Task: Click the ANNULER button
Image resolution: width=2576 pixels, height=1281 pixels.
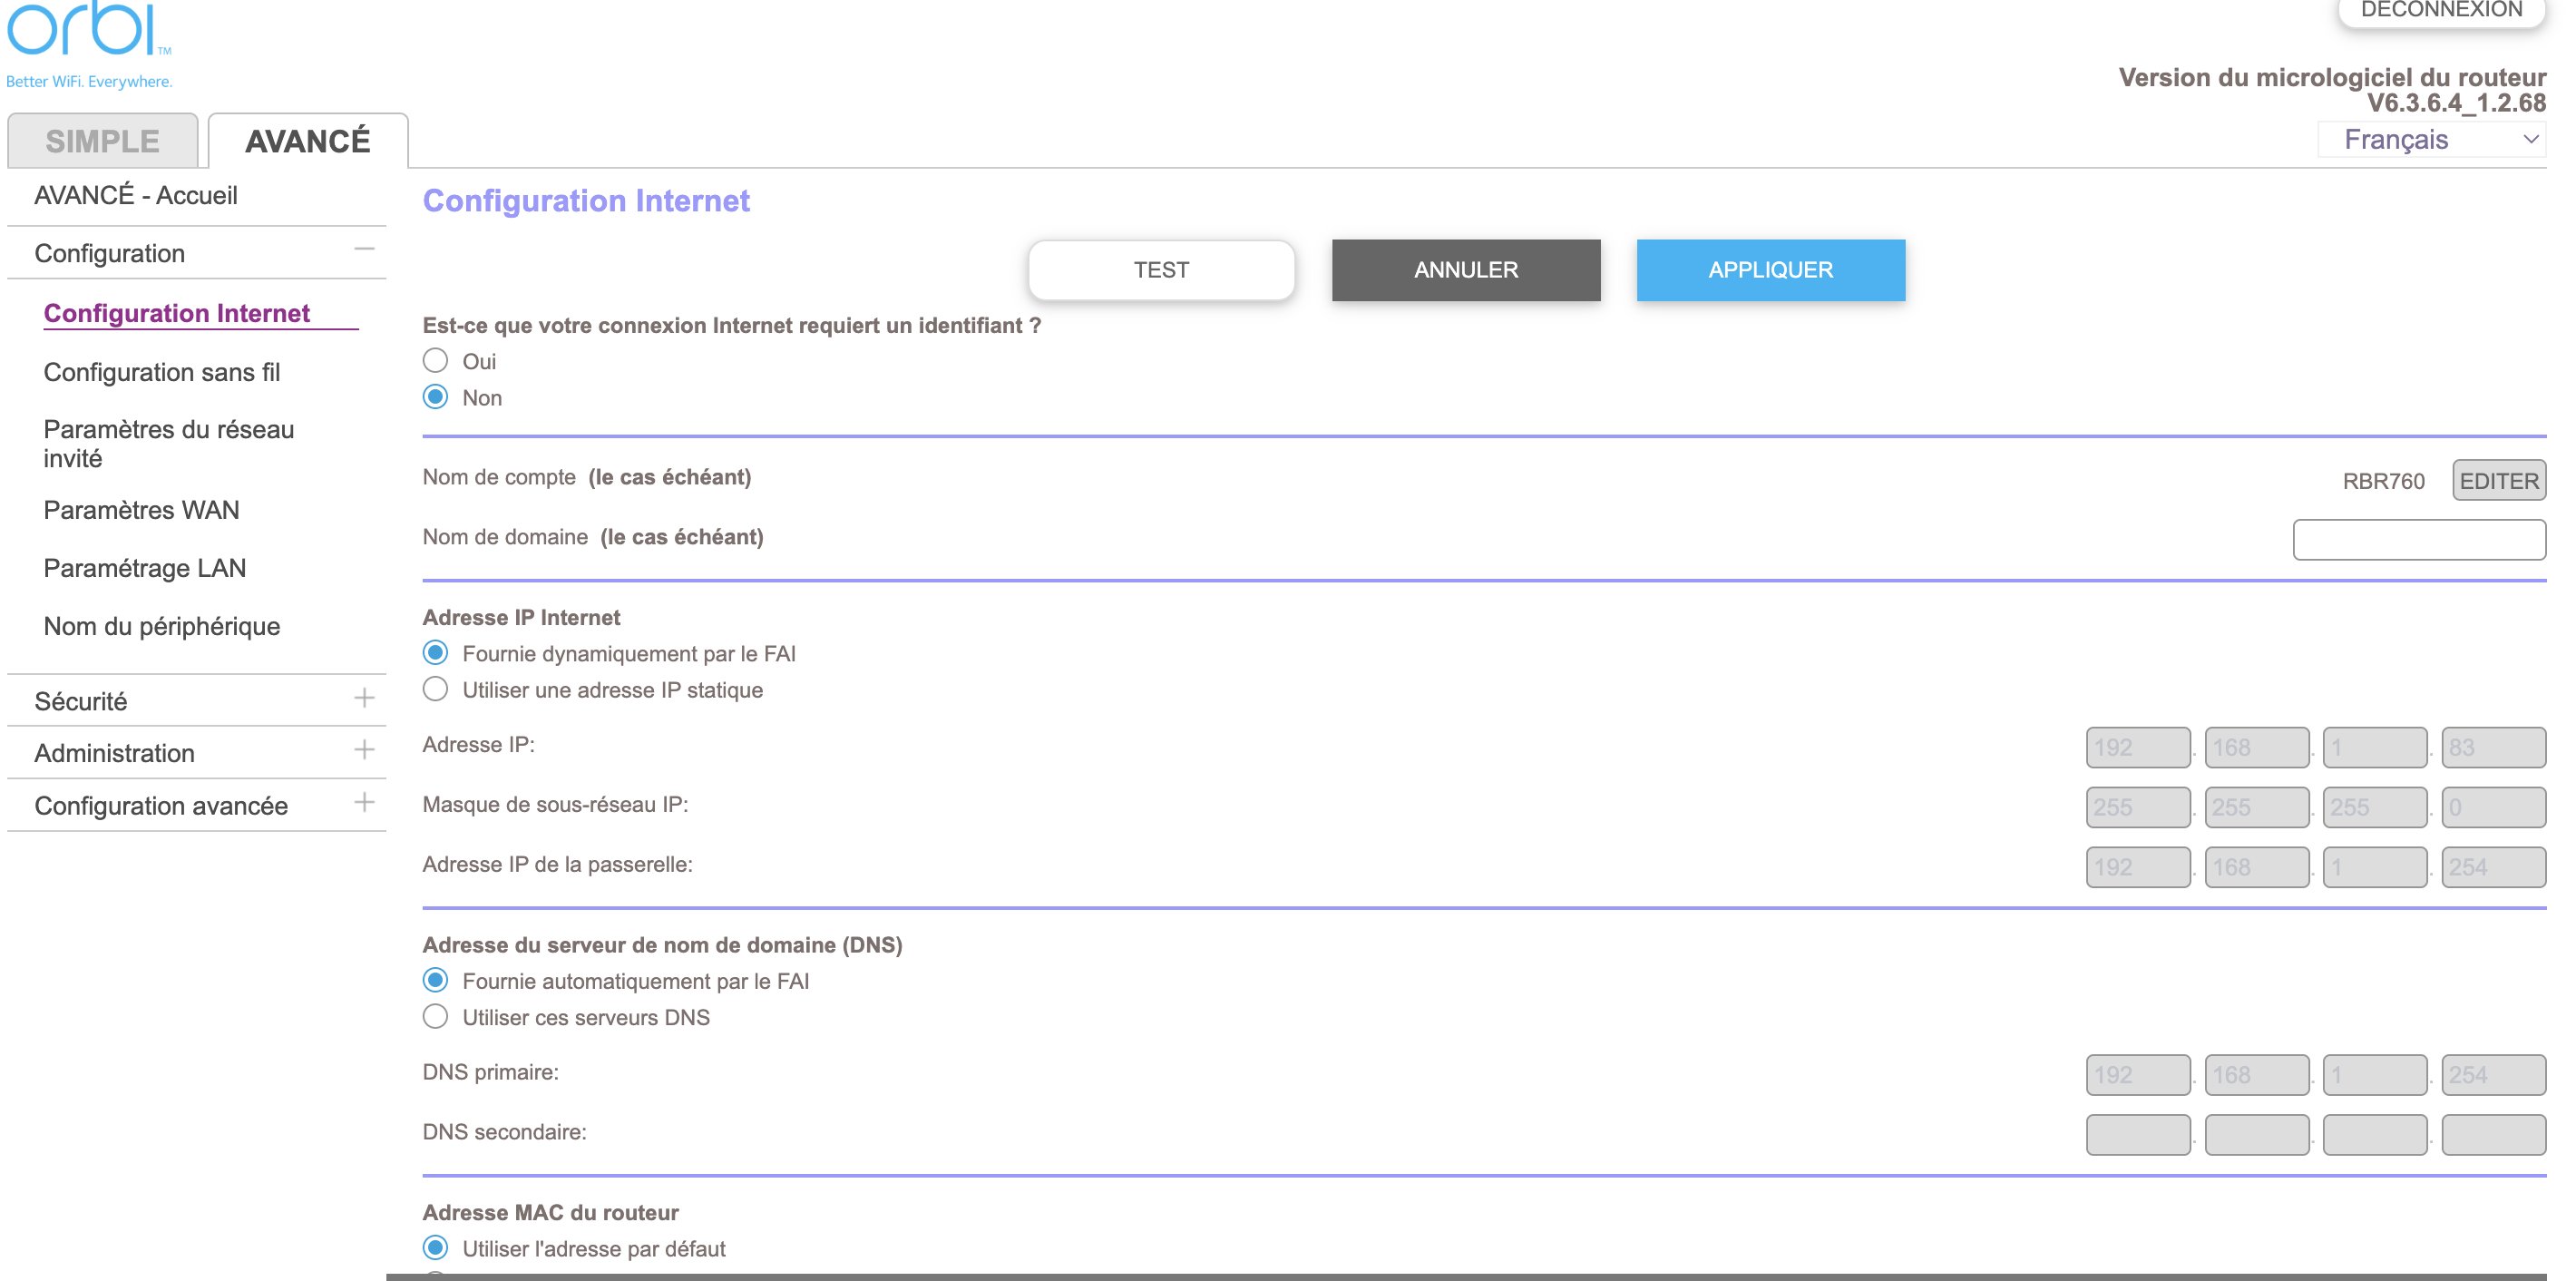Action: coord(1466,270)
